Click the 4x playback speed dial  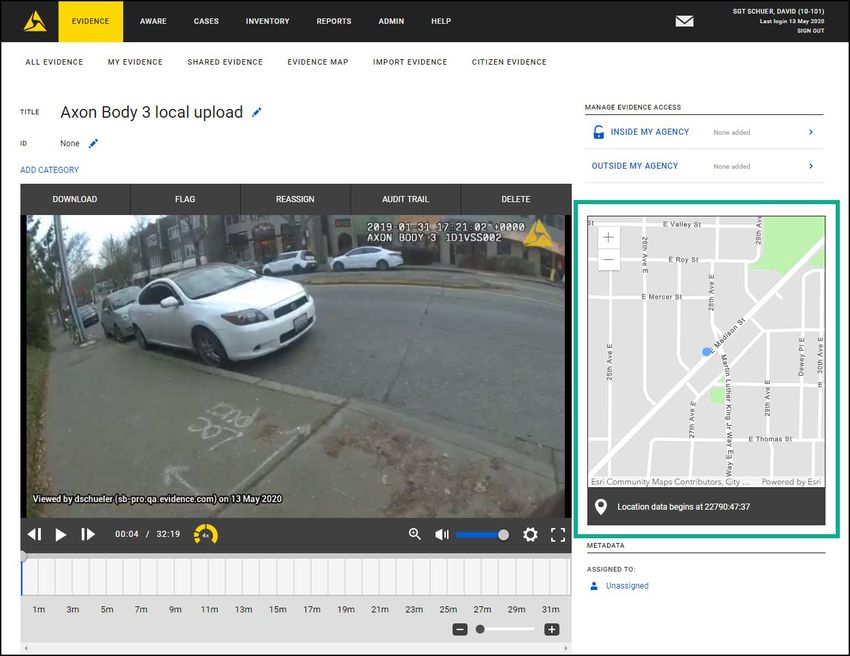point(206,535)
